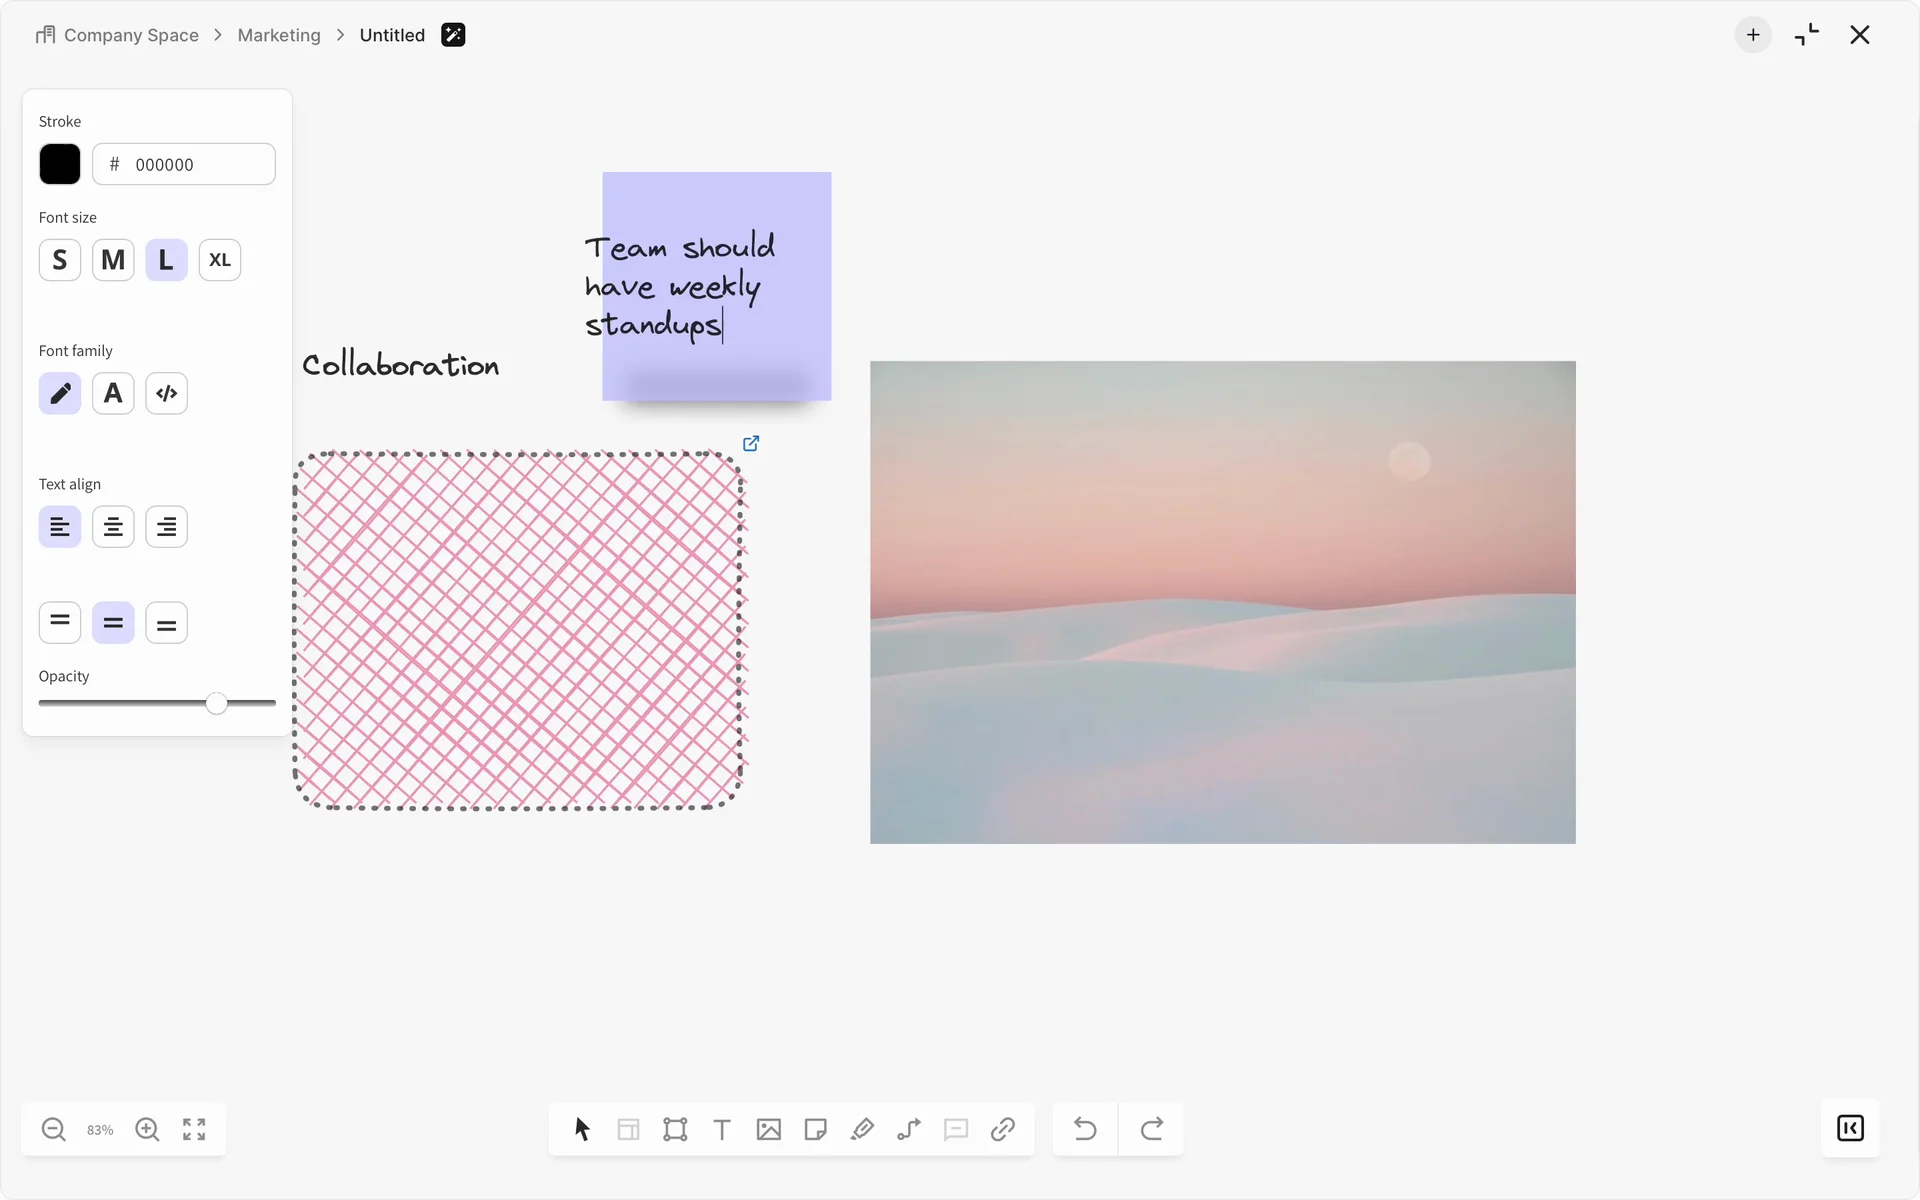The image size is (1920, 1200).
Task: Pick the pen drawing tool
Action: coord(862,1129)
